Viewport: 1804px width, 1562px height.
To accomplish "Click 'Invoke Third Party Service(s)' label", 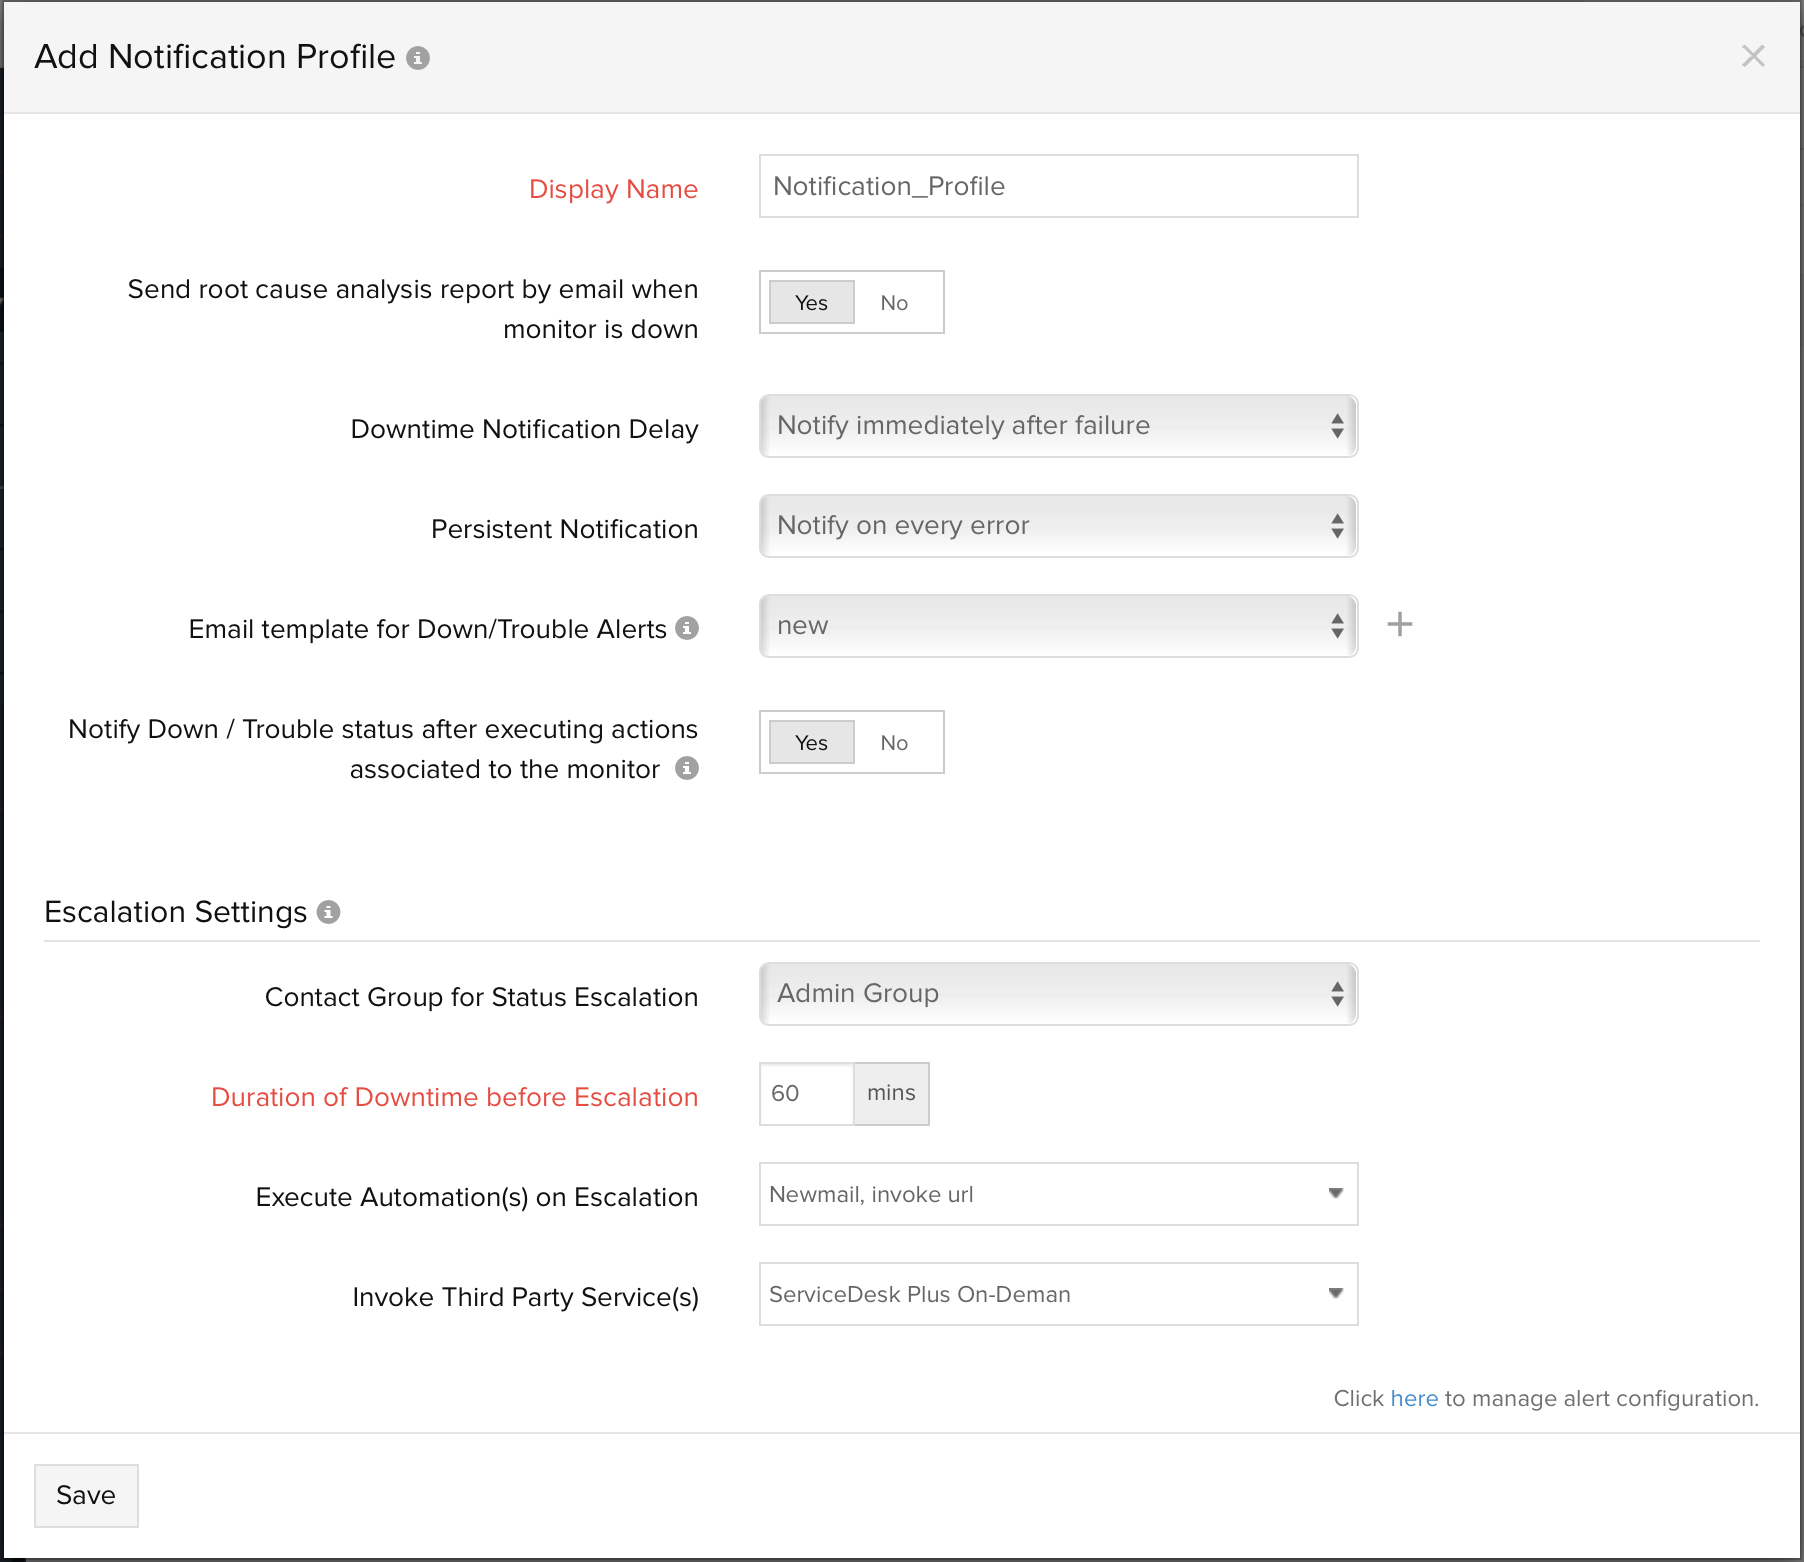I will point(526,1297).
